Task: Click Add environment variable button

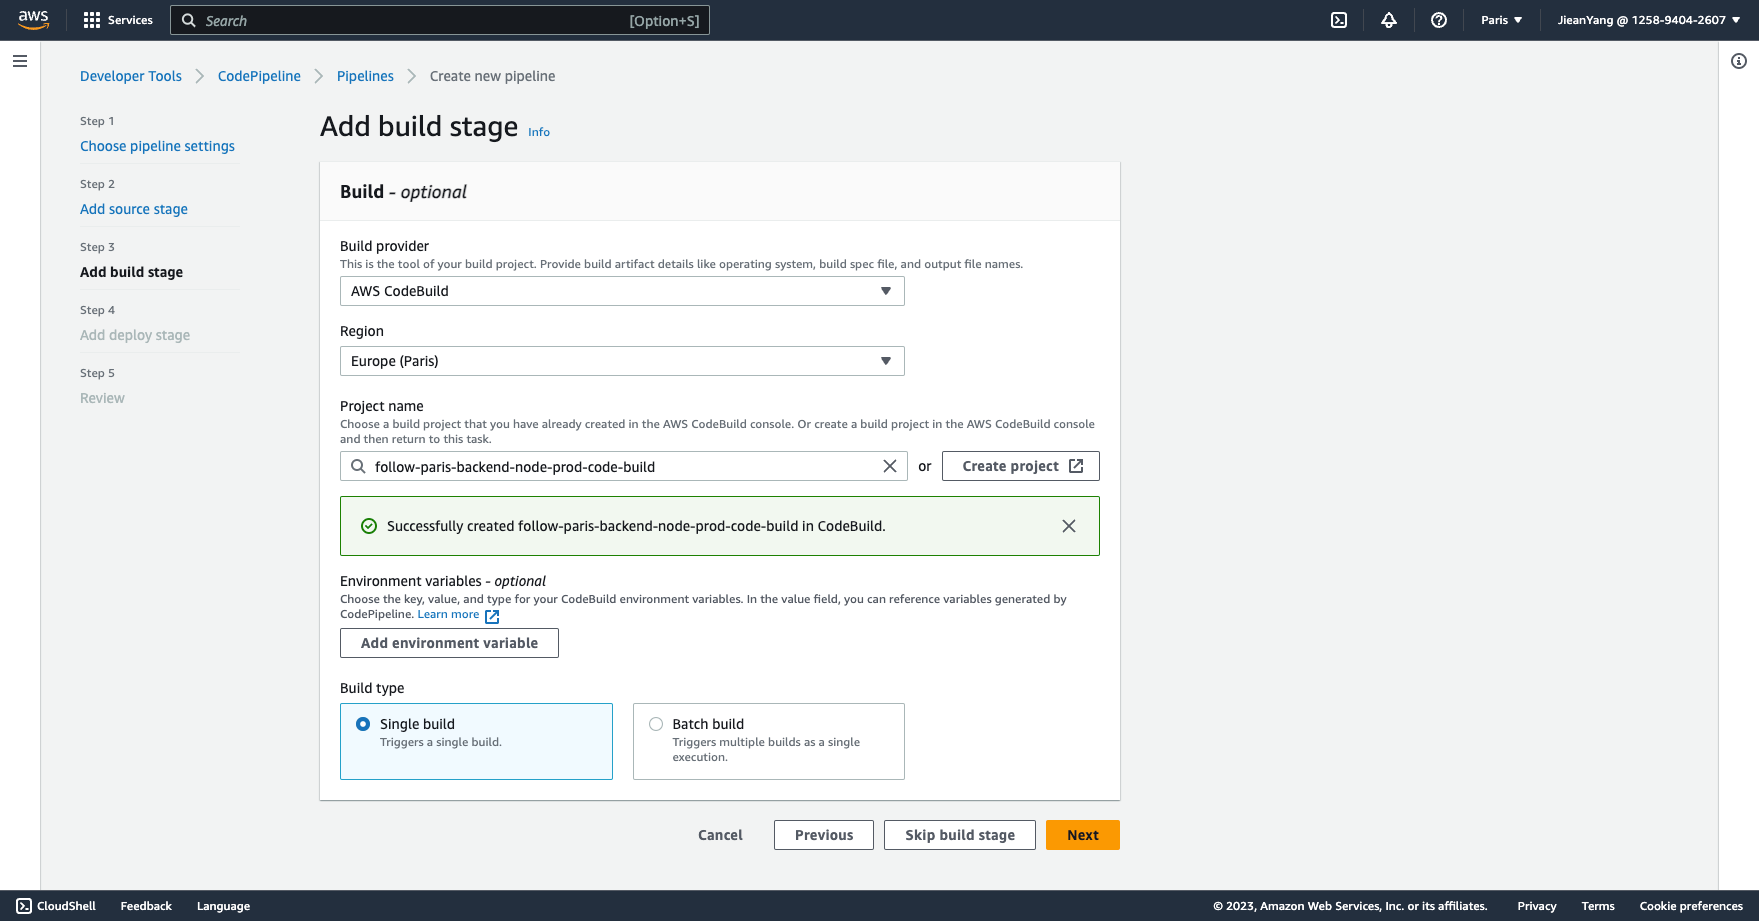Action: pyautogui.click(x=449, y=643)
